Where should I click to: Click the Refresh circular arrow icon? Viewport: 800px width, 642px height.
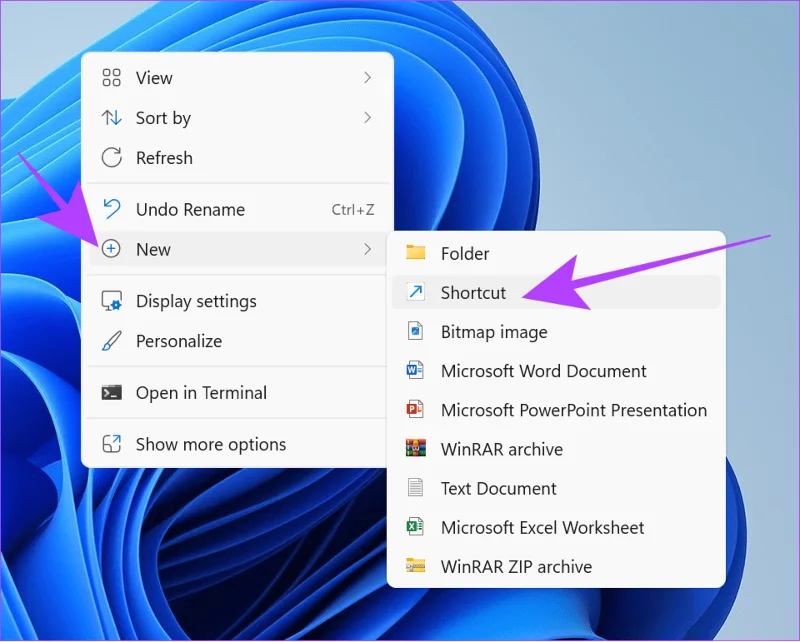coord(111,158)
